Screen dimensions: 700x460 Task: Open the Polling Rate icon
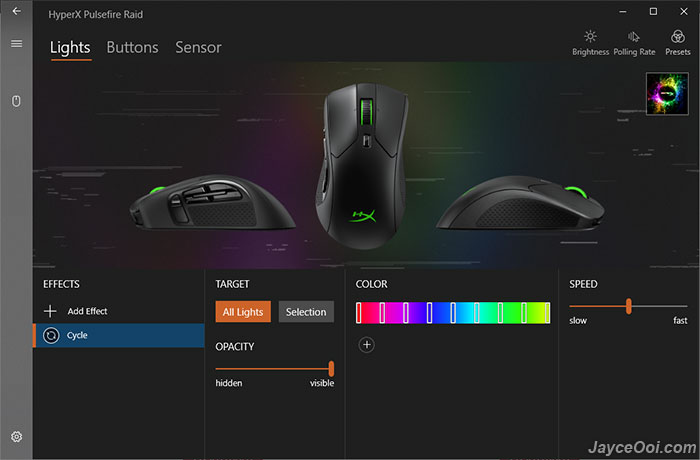pos(633,37)
